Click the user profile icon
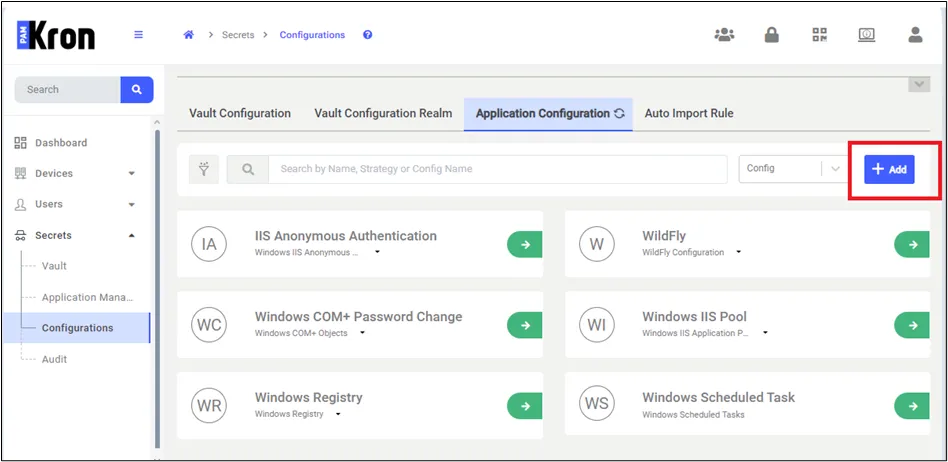This screenshot has width=948, height=462. tap(915, 35)
